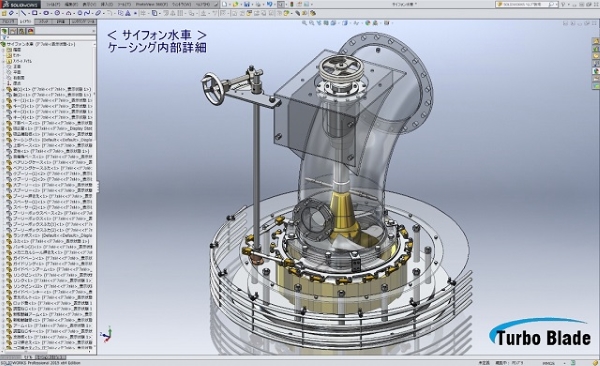Expand the サイフォン水車 top assembly node
The height and width of the screenshot is (366, 600).
coord(3,44)
